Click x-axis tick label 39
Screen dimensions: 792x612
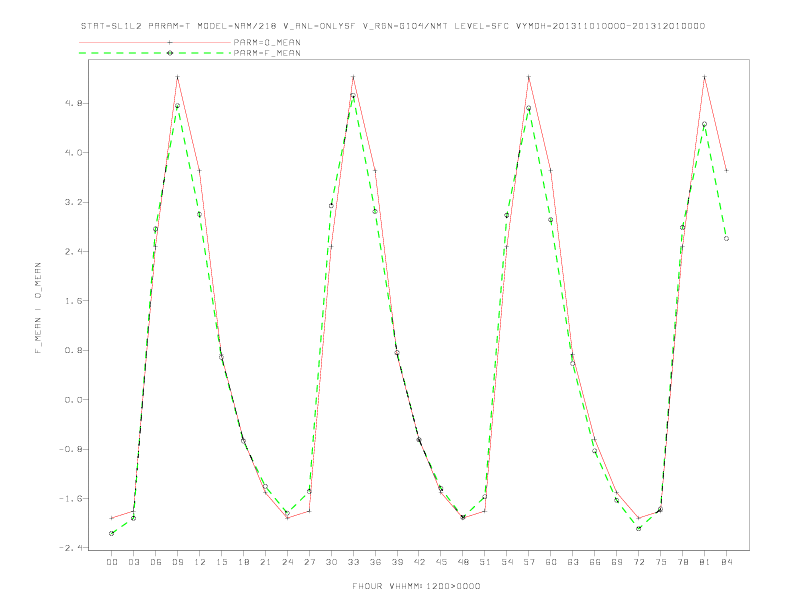[397, 562]
